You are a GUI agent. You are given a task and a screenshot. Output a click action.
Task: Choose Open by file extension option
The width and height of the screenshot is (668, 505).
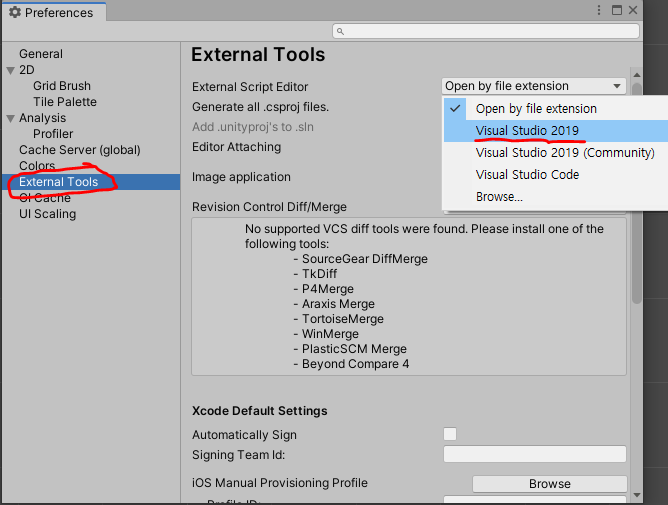556,109
